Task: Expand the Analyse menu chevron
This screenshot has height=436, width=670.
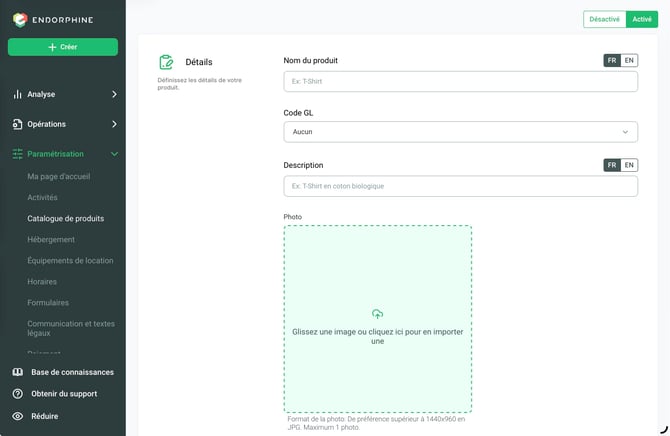Action: click(x=114, y=94)
